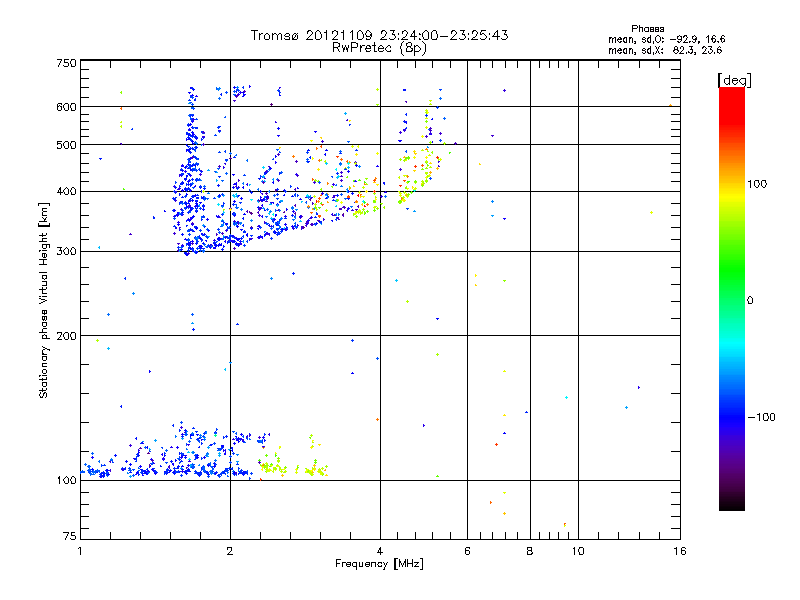800x600 pixels.
Task: Click the y-axis tick label '100'
Action: click(66, 480)
